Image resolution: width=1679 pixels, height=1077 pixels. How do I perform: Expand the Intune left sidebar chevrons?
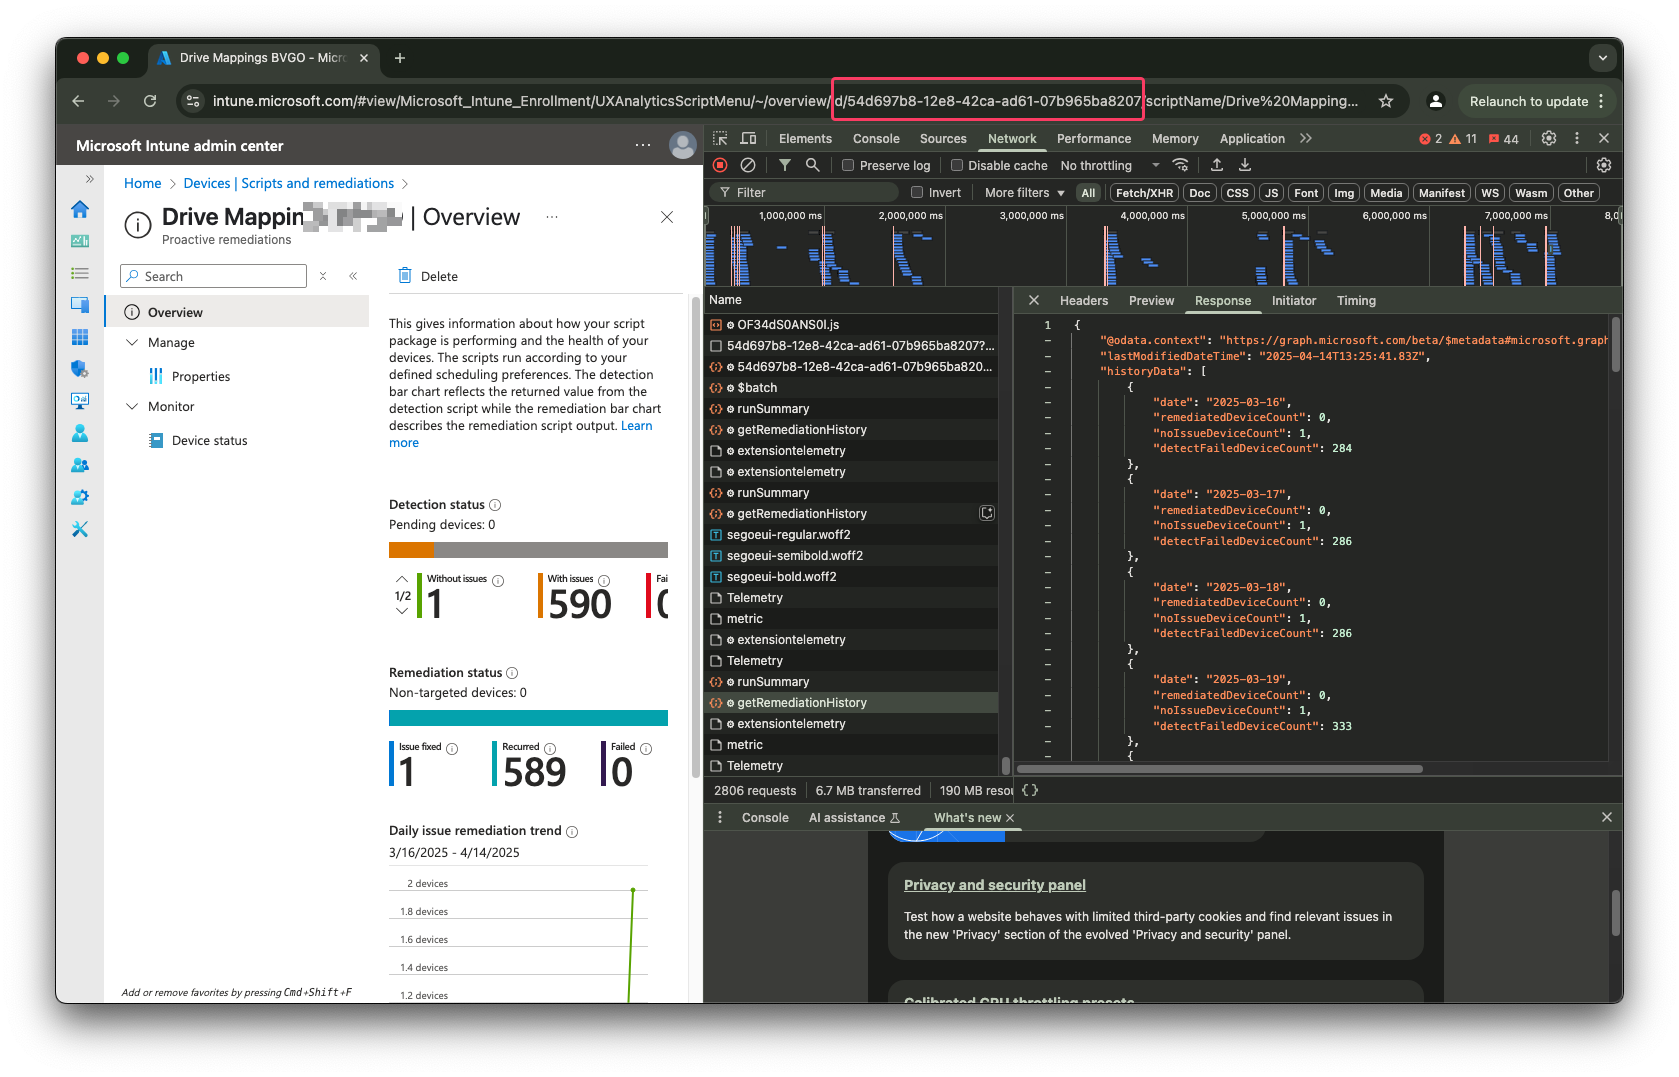(90, 179)
